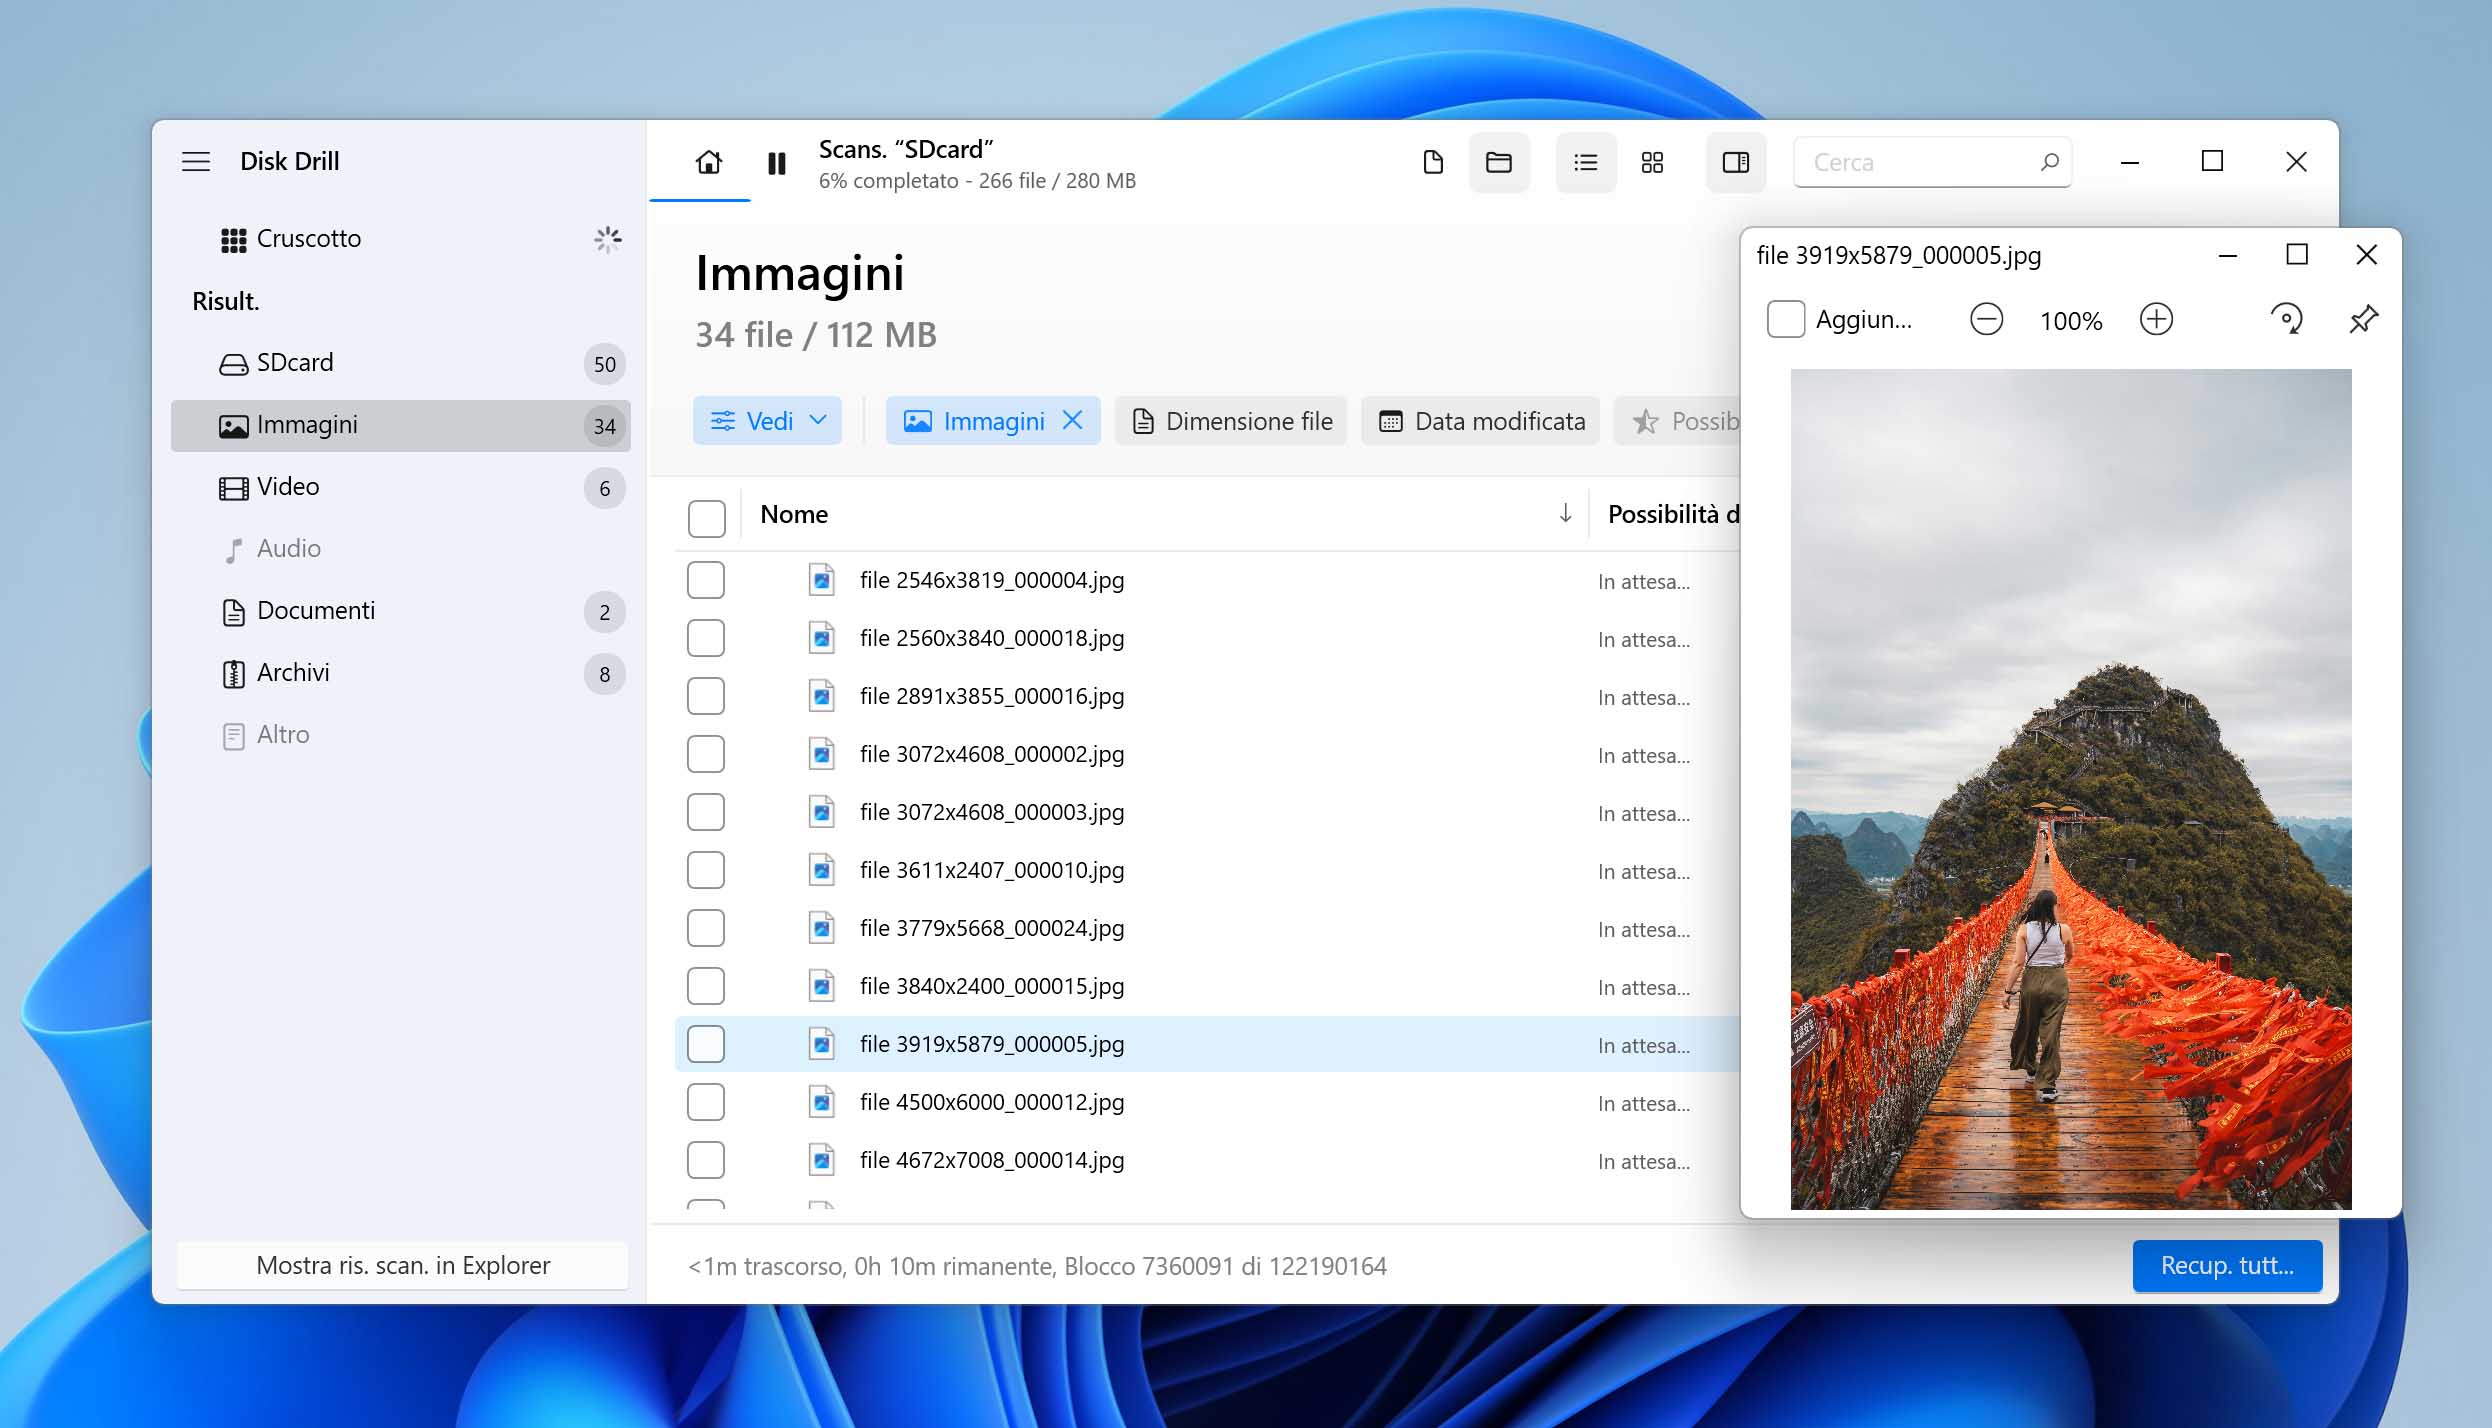Open Dimensione file filter
The height and width of the screenshot is (1428, 2492).
1231,421
